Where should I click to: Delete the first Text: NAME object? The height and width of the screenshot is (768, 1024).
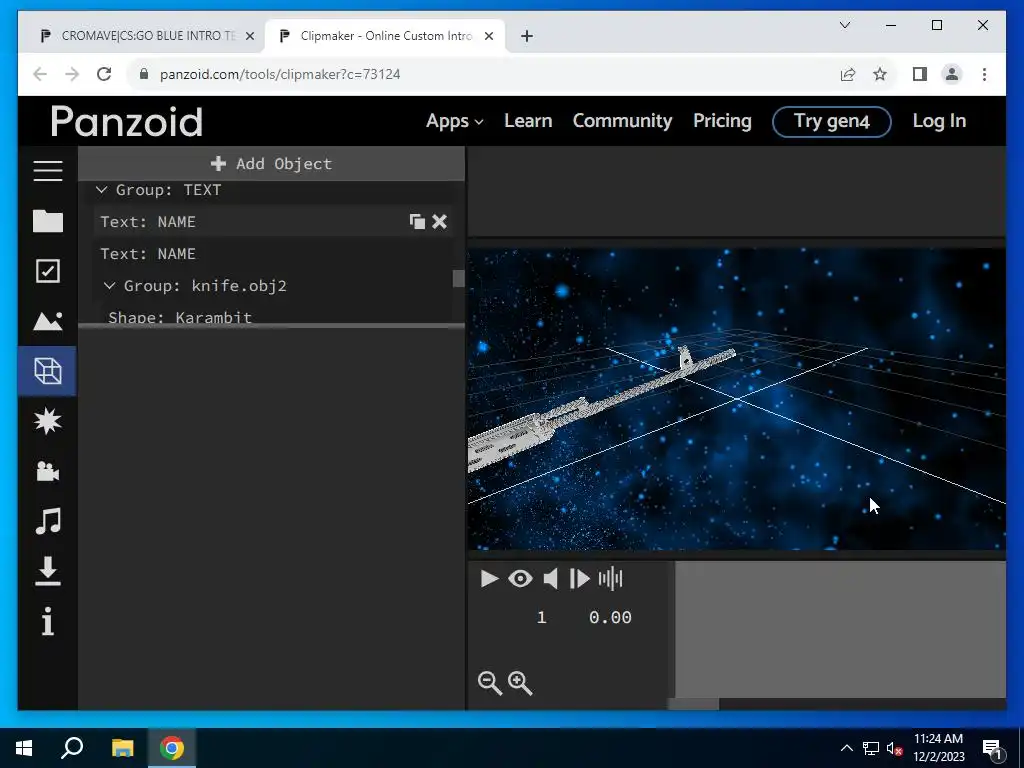440,221
